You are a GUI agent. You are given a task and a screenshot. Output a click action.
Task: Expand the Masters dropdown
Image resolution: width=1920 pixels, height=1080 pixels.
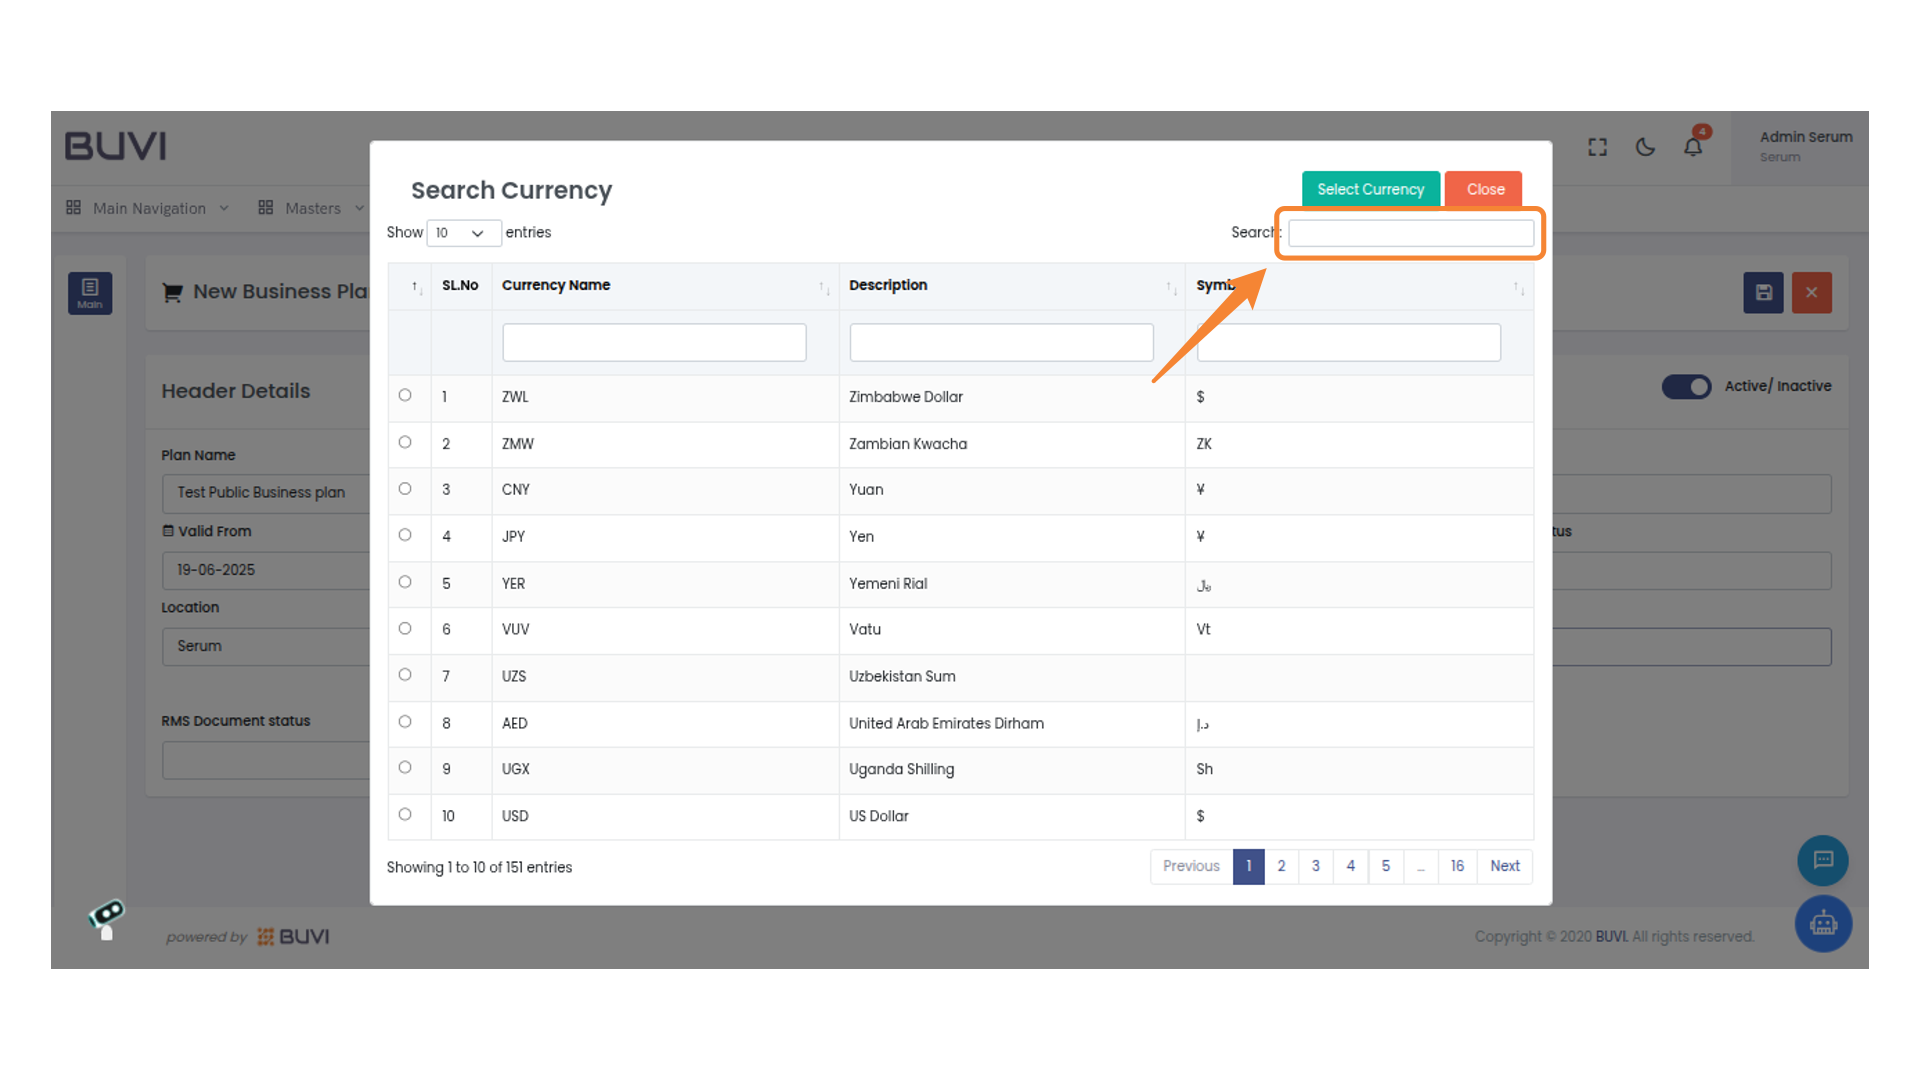pos(311,208)
